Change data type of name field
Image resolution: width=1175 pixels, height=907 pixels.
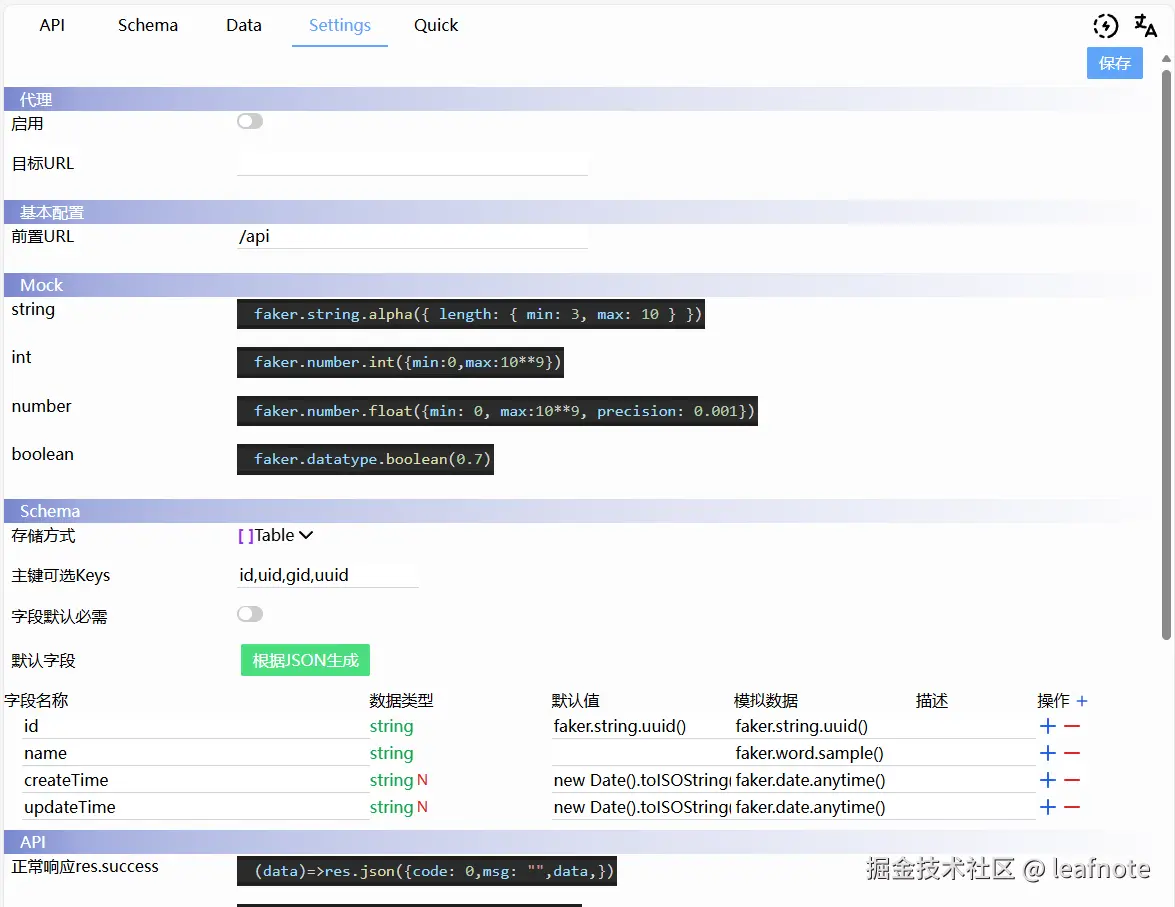[391, 753]
